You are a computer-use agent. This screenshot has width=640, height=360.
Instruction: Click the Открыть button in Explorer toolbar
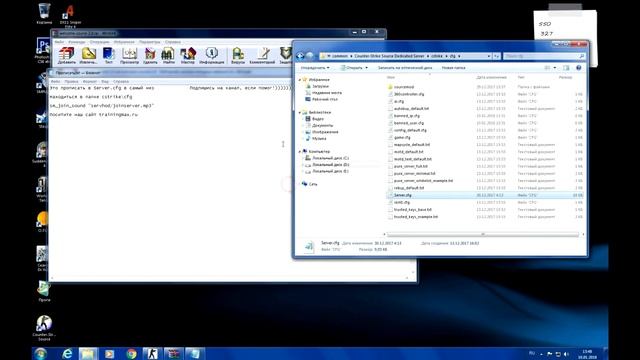354,68
